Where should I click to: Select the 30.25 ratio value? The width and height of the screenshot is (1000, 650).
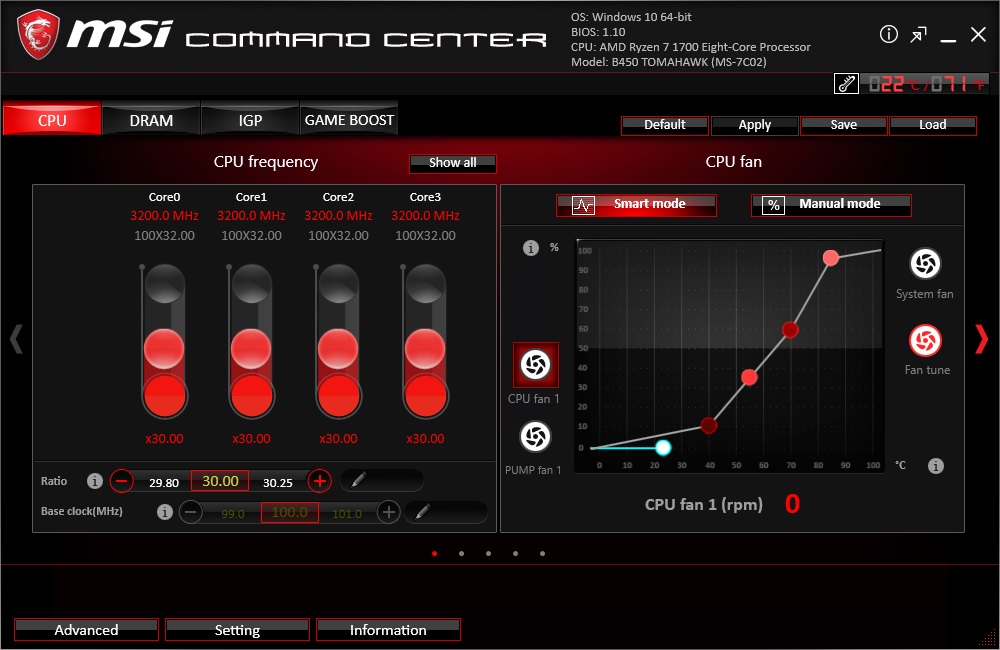coord(278,483)
